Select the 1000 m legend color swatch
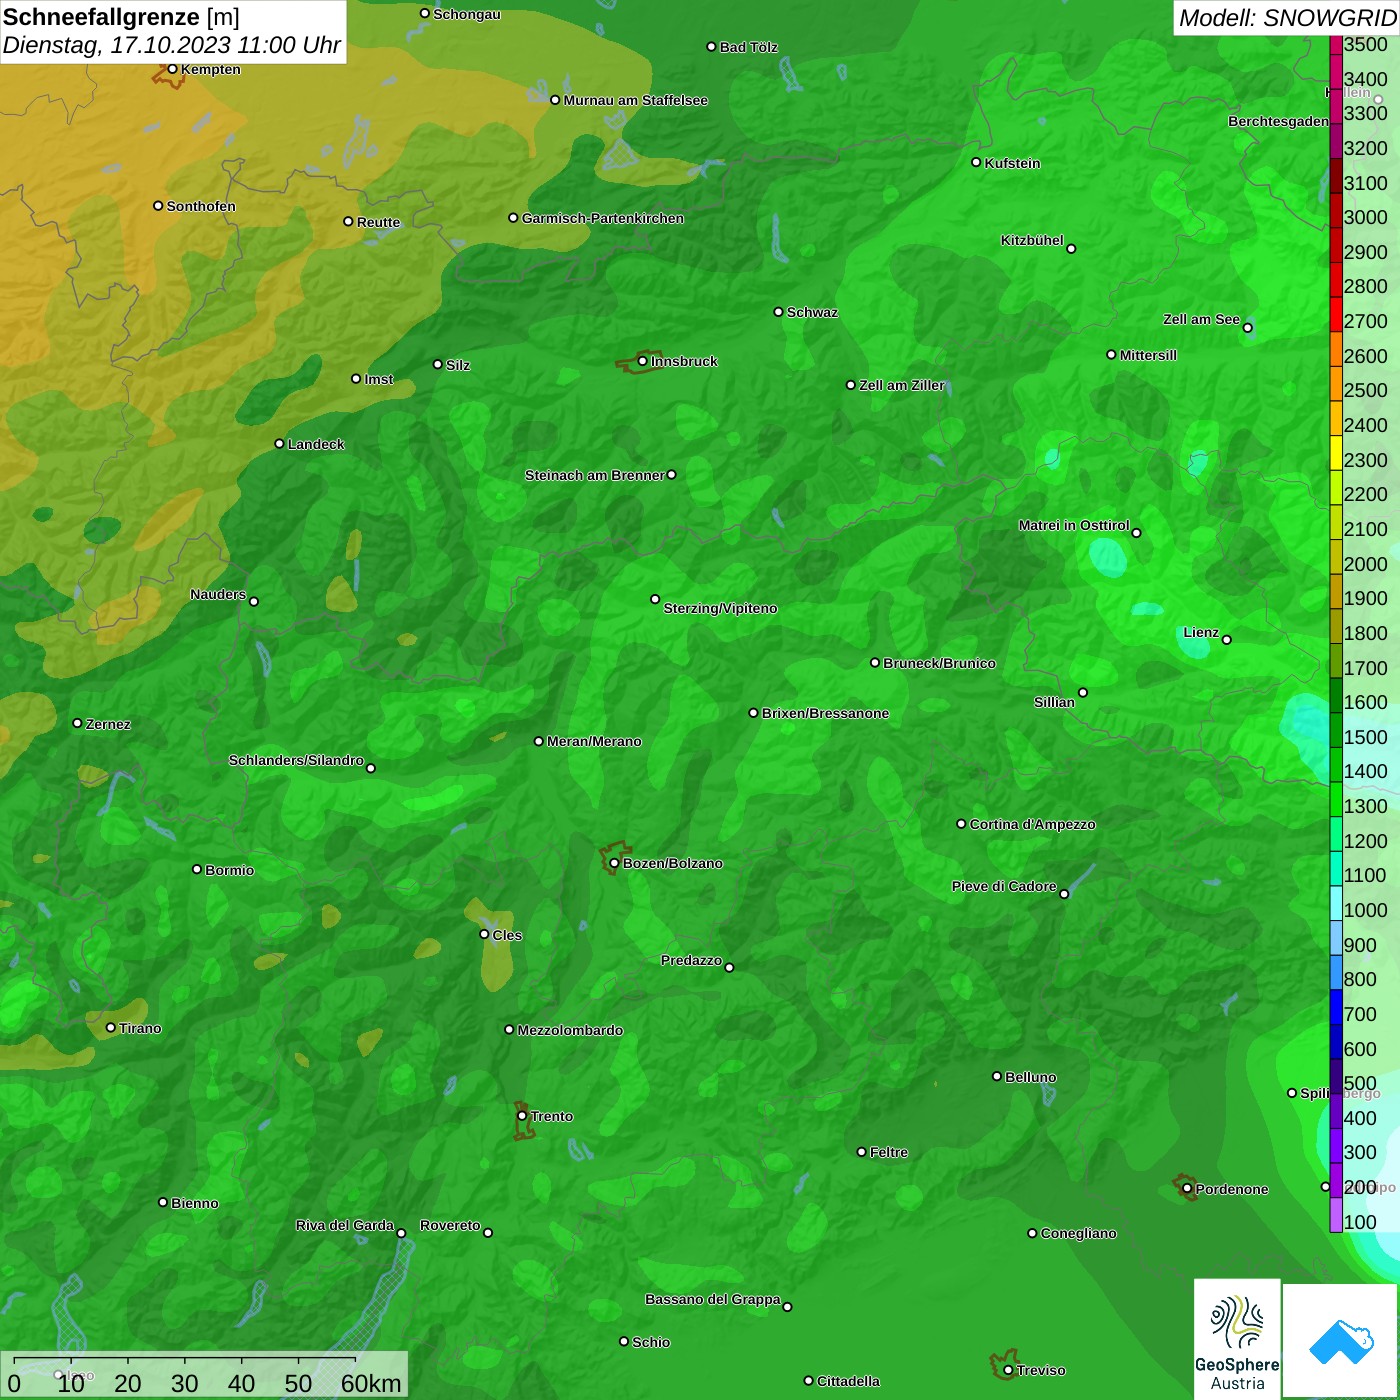Image resolution: width=1400 pixels, height=1400 pixels. (1336, 903)
